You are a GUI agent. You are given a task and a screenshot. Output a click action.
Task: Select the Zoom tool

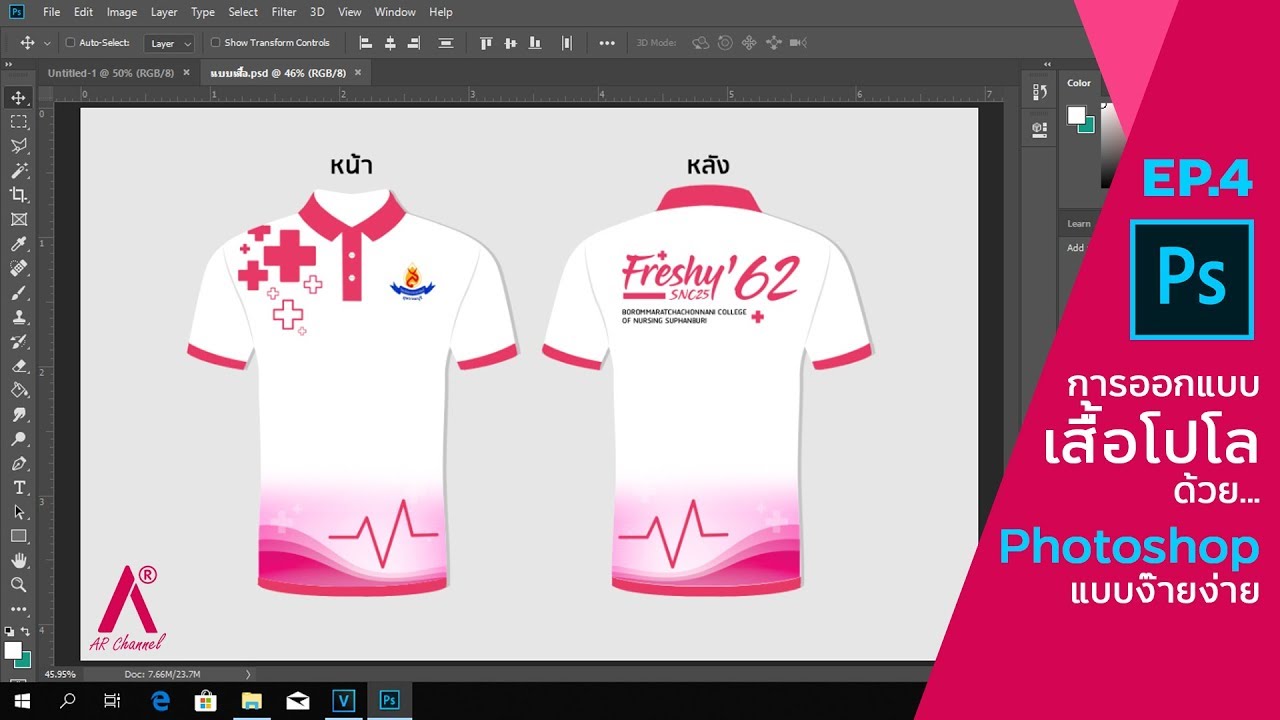point(19,584)
